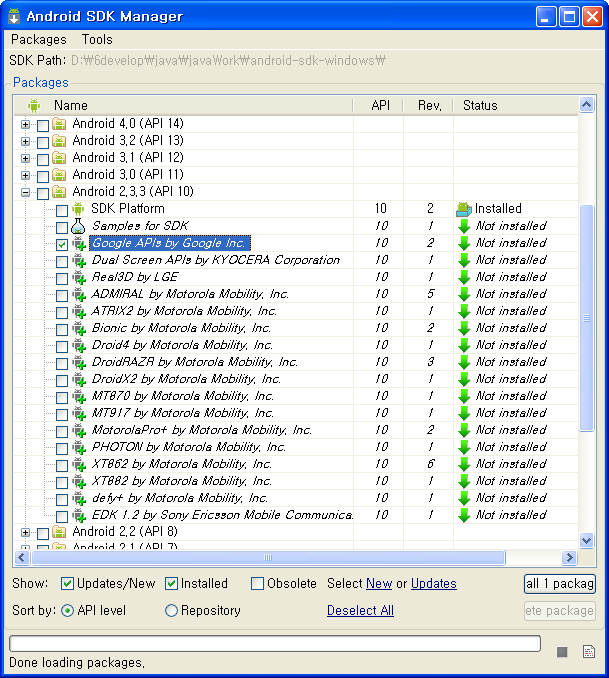Click the Deselect All link
The height and width of the screenshot is (678, 609).
[360, 611]
